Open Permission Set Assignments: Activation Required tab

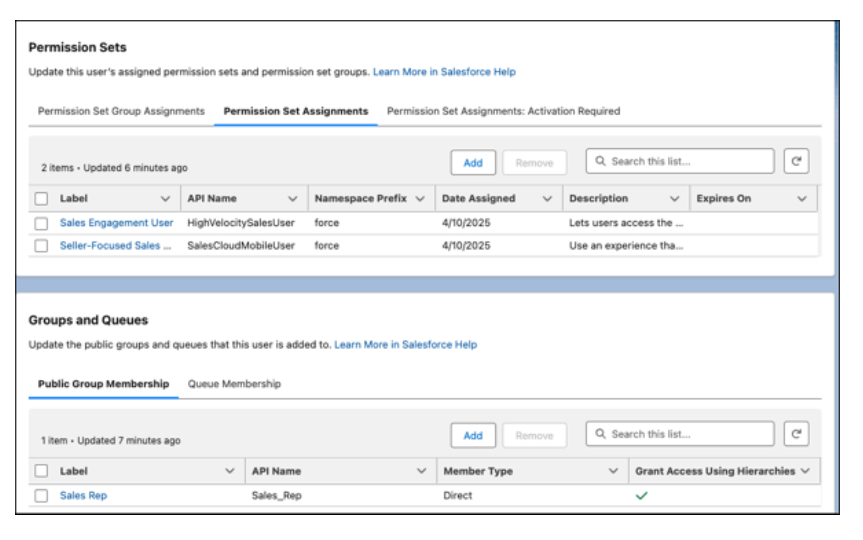503,111
